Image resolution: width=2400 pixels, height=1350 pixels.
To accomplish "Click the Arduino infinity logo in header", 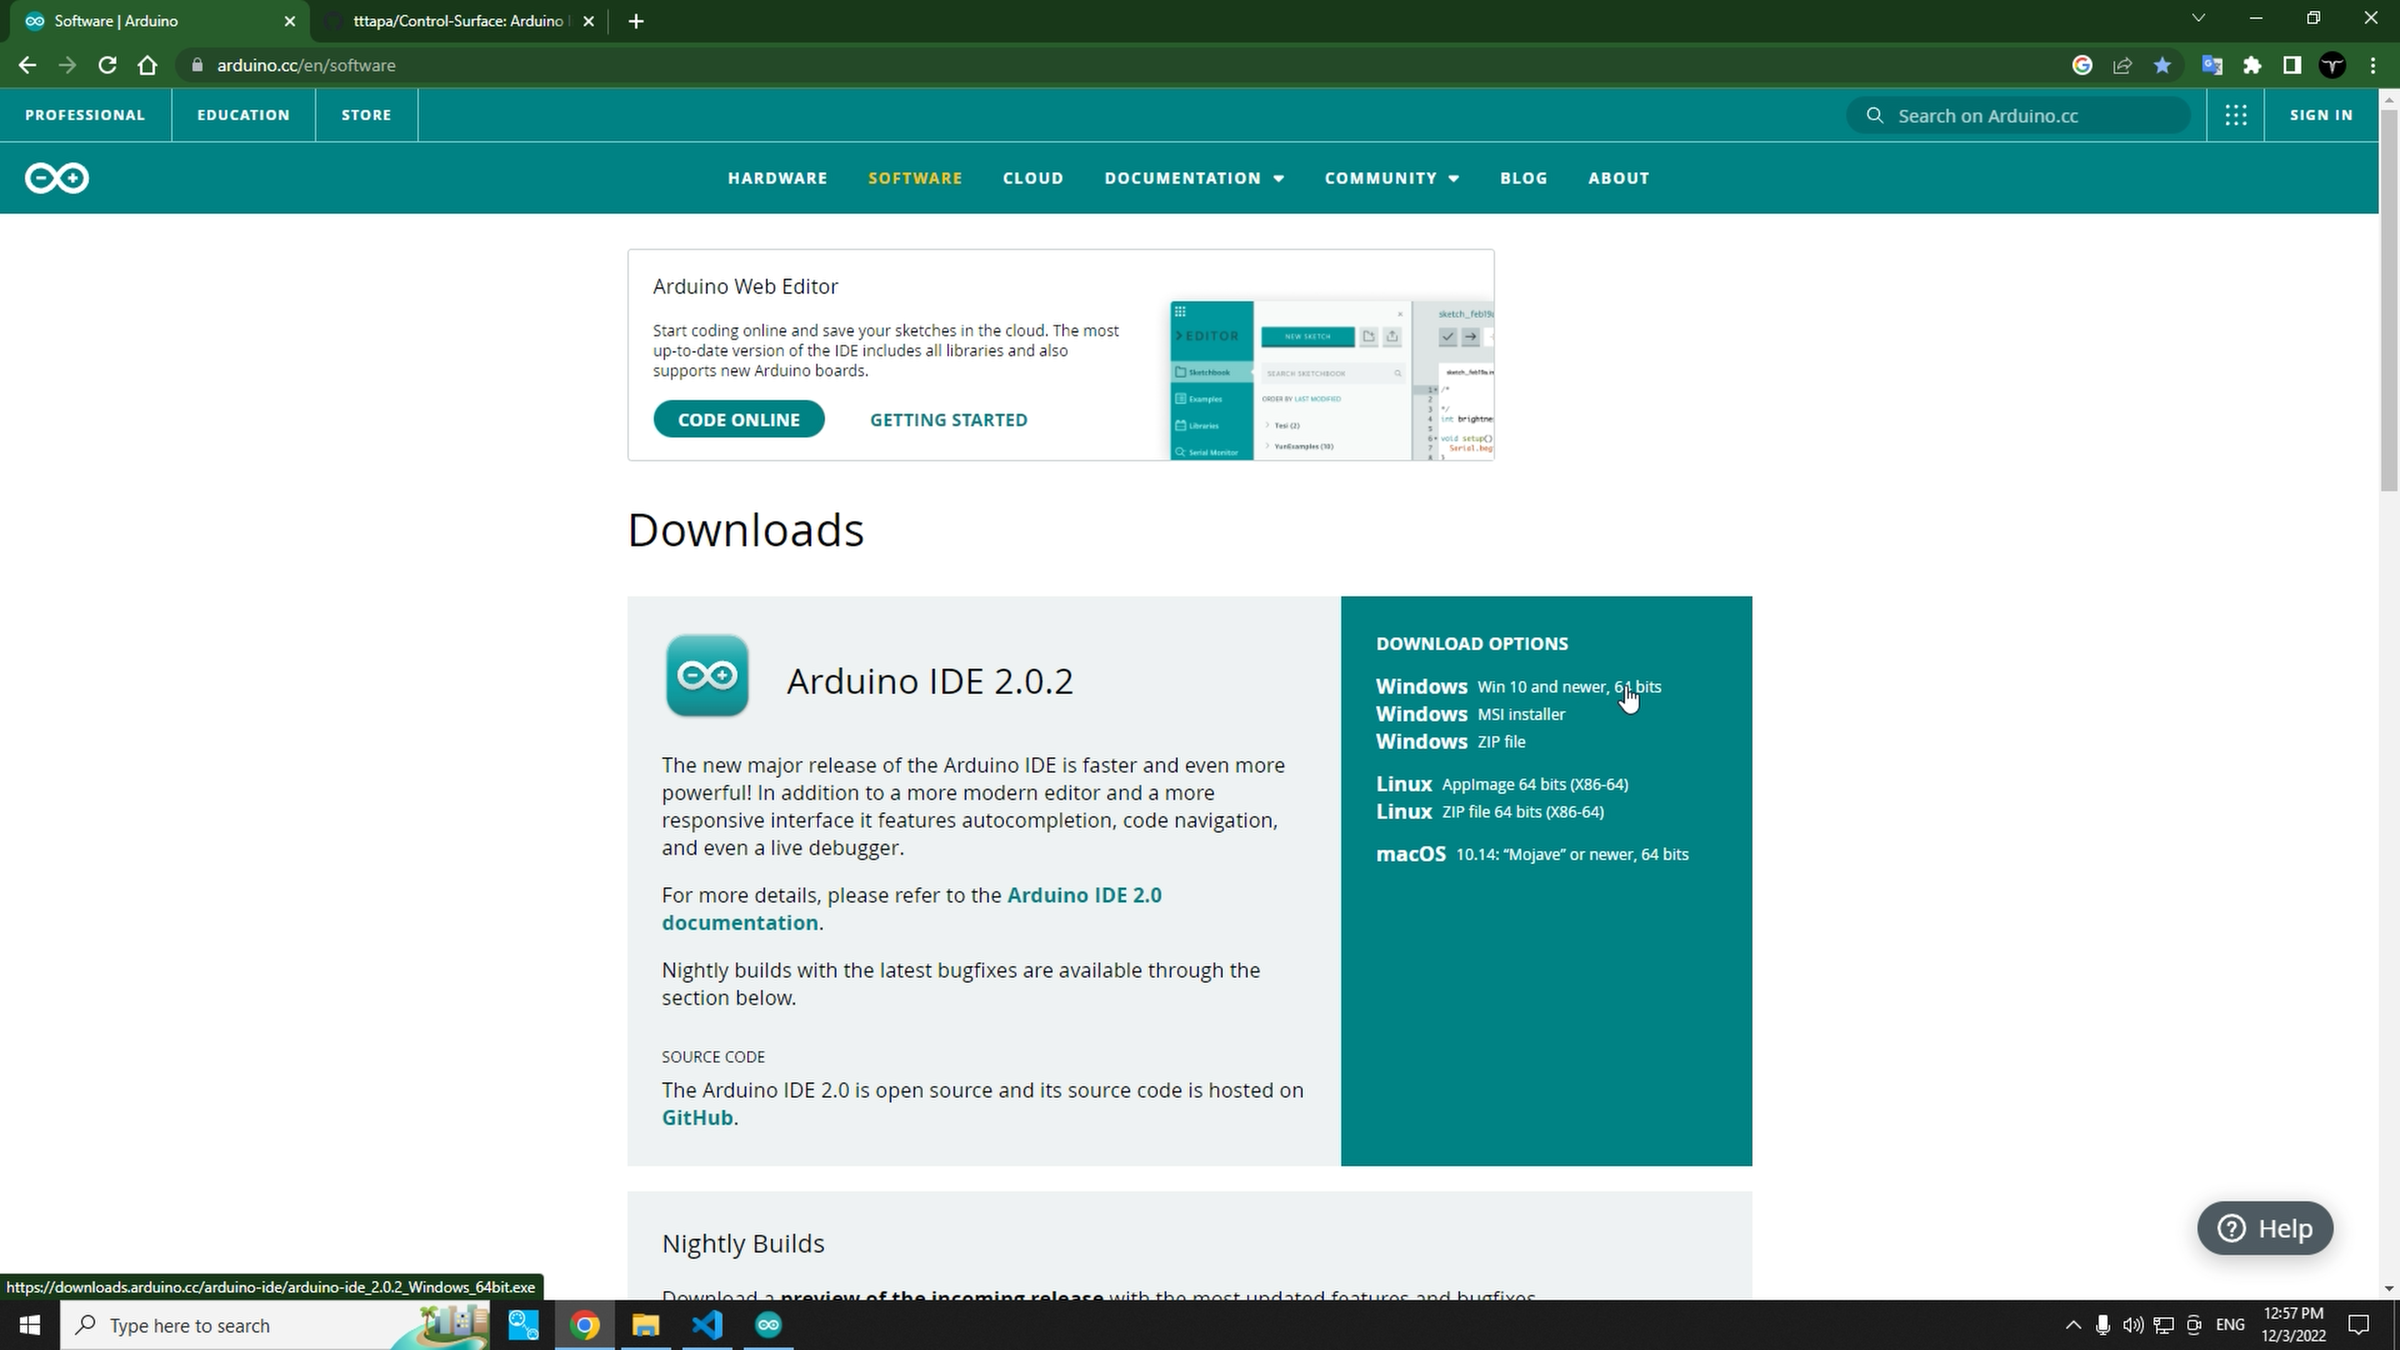I will click(x=57, y=178).
